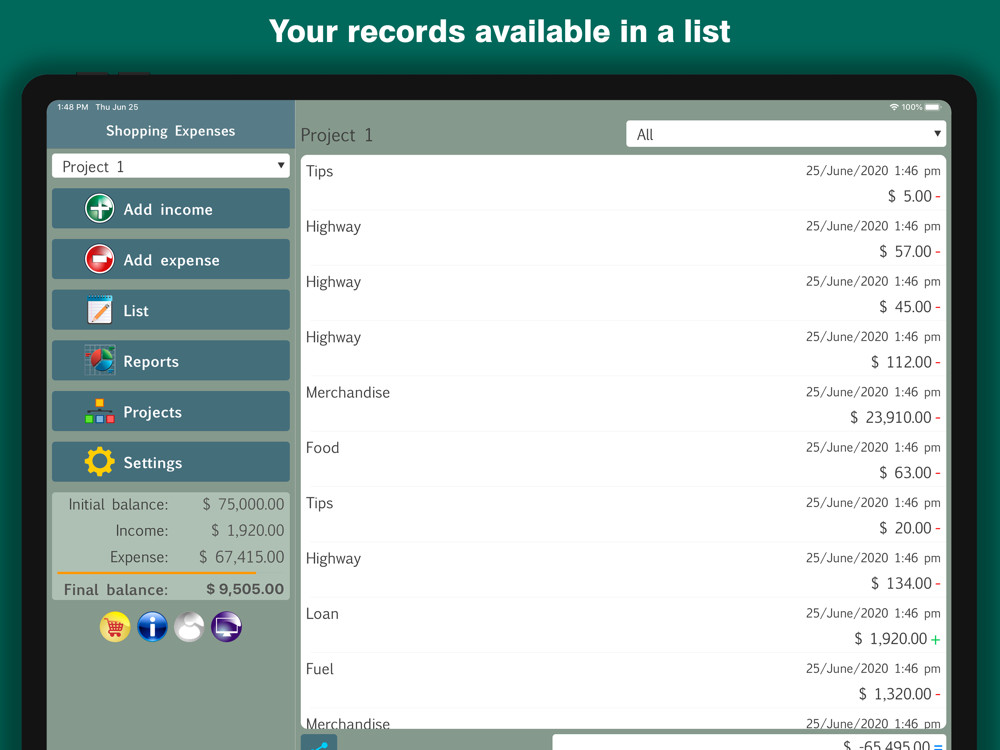Select the Loan income record of $1,920.00
Image resolution: width=1000 pixels, height=750 pixels.
coord(623,625)
